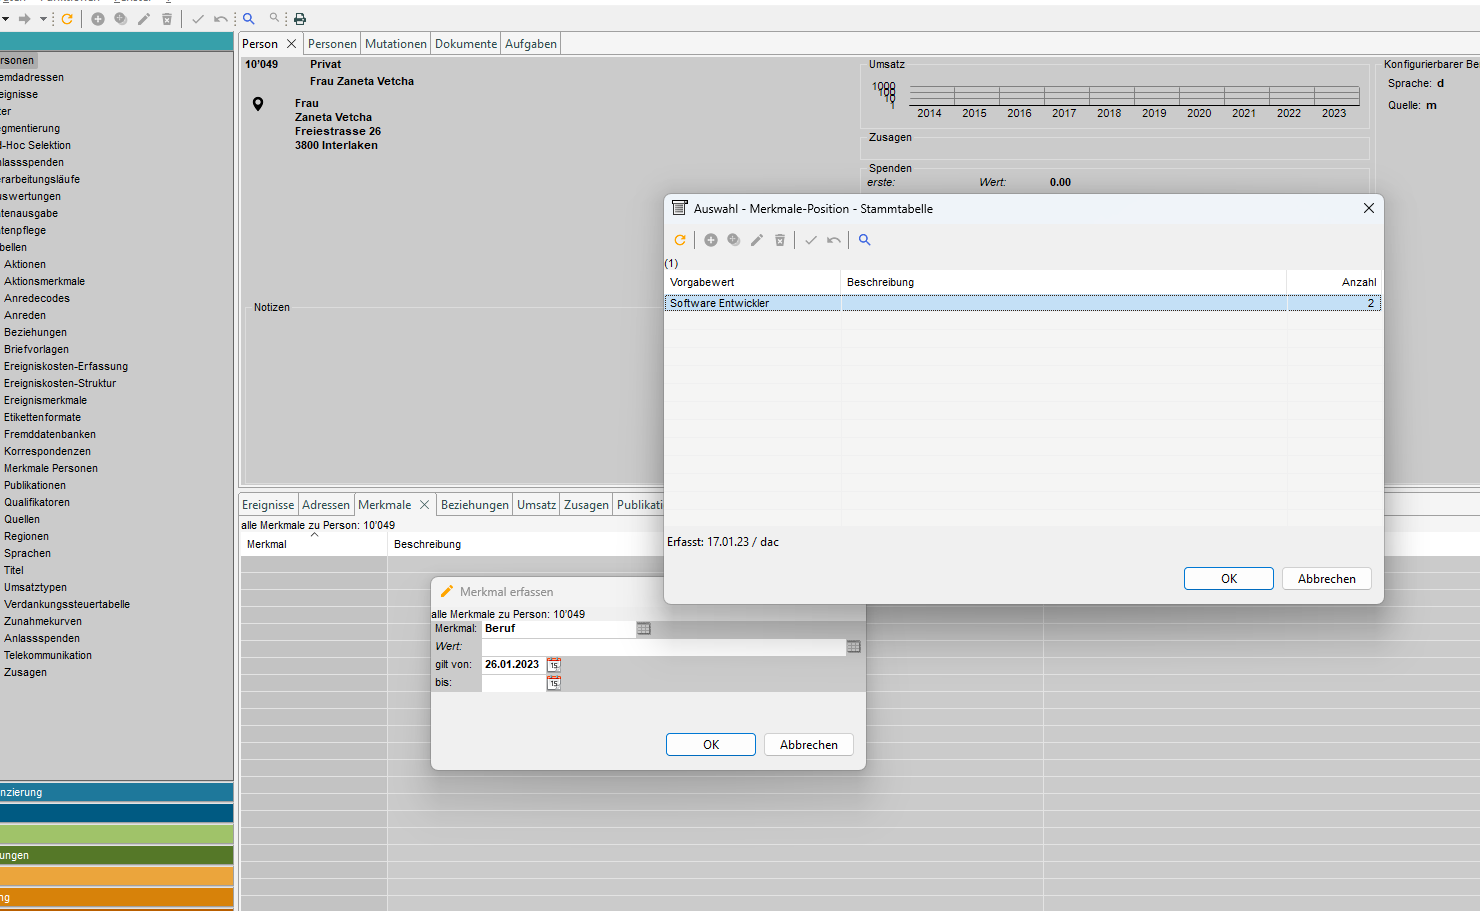Click the map pin icon beside address
1480x911 pixels.
pos(258,104)
